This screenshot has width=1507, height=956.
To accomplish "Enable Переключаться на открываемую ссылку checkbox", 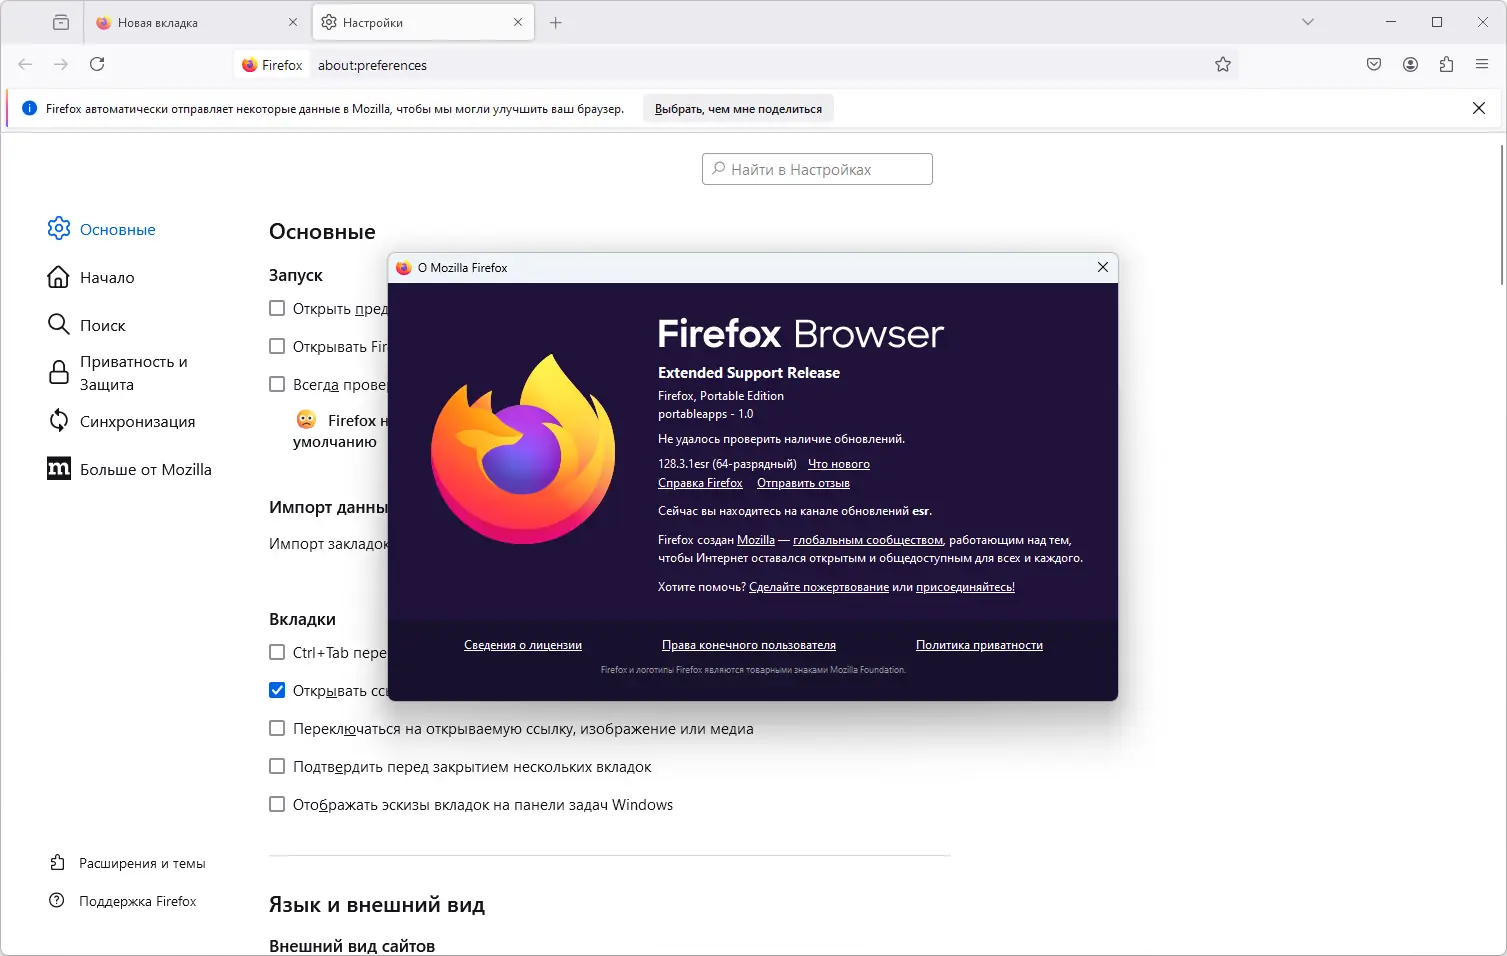I will [277, 728].
